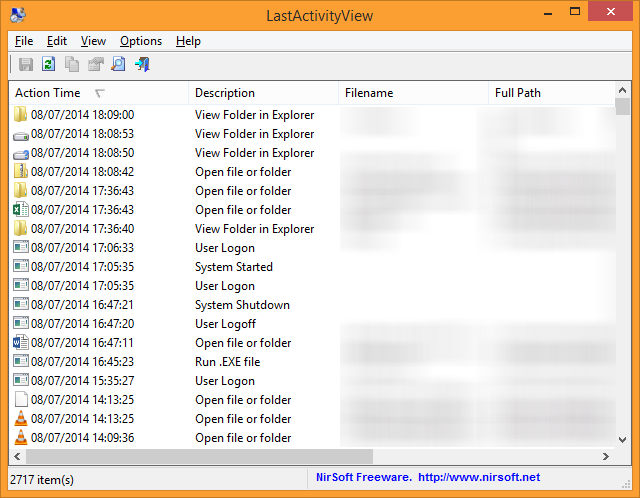Sort by Filename column header

(413, 93)
